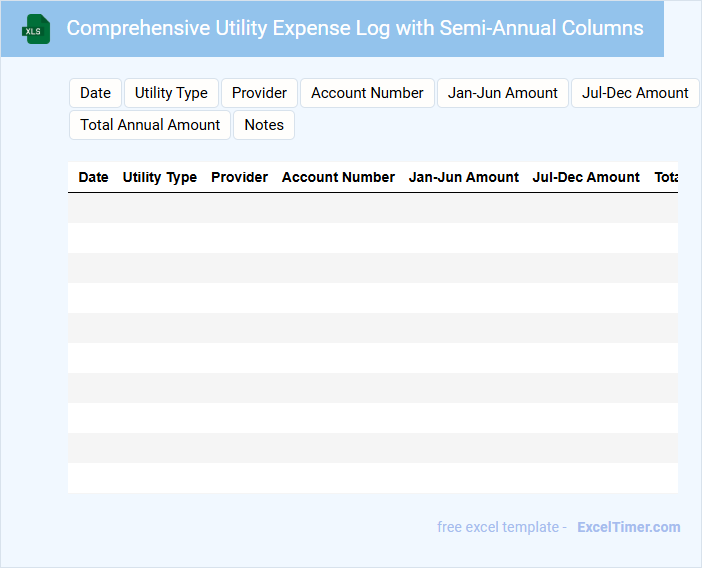Click the page title heading text
702x568 pixels.
pos(355,28)
